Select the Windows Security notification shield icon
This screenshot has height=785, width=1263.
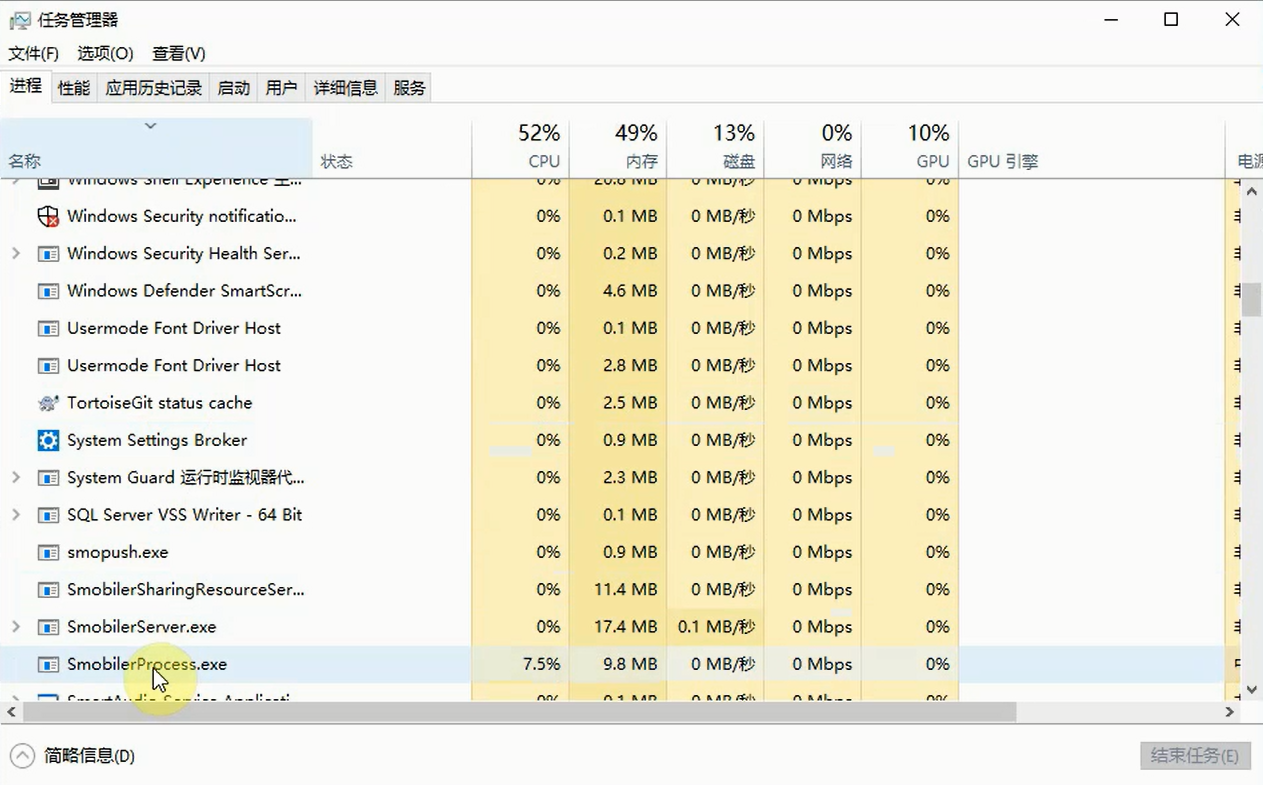48,216
